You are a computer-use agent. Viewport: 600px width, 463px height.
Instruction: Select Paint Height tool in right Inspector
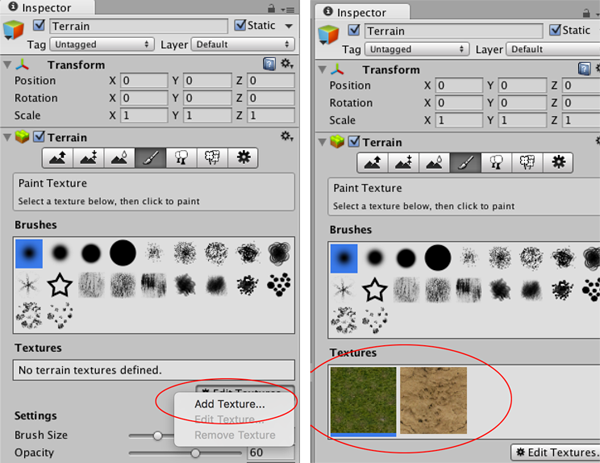point(404,163)
